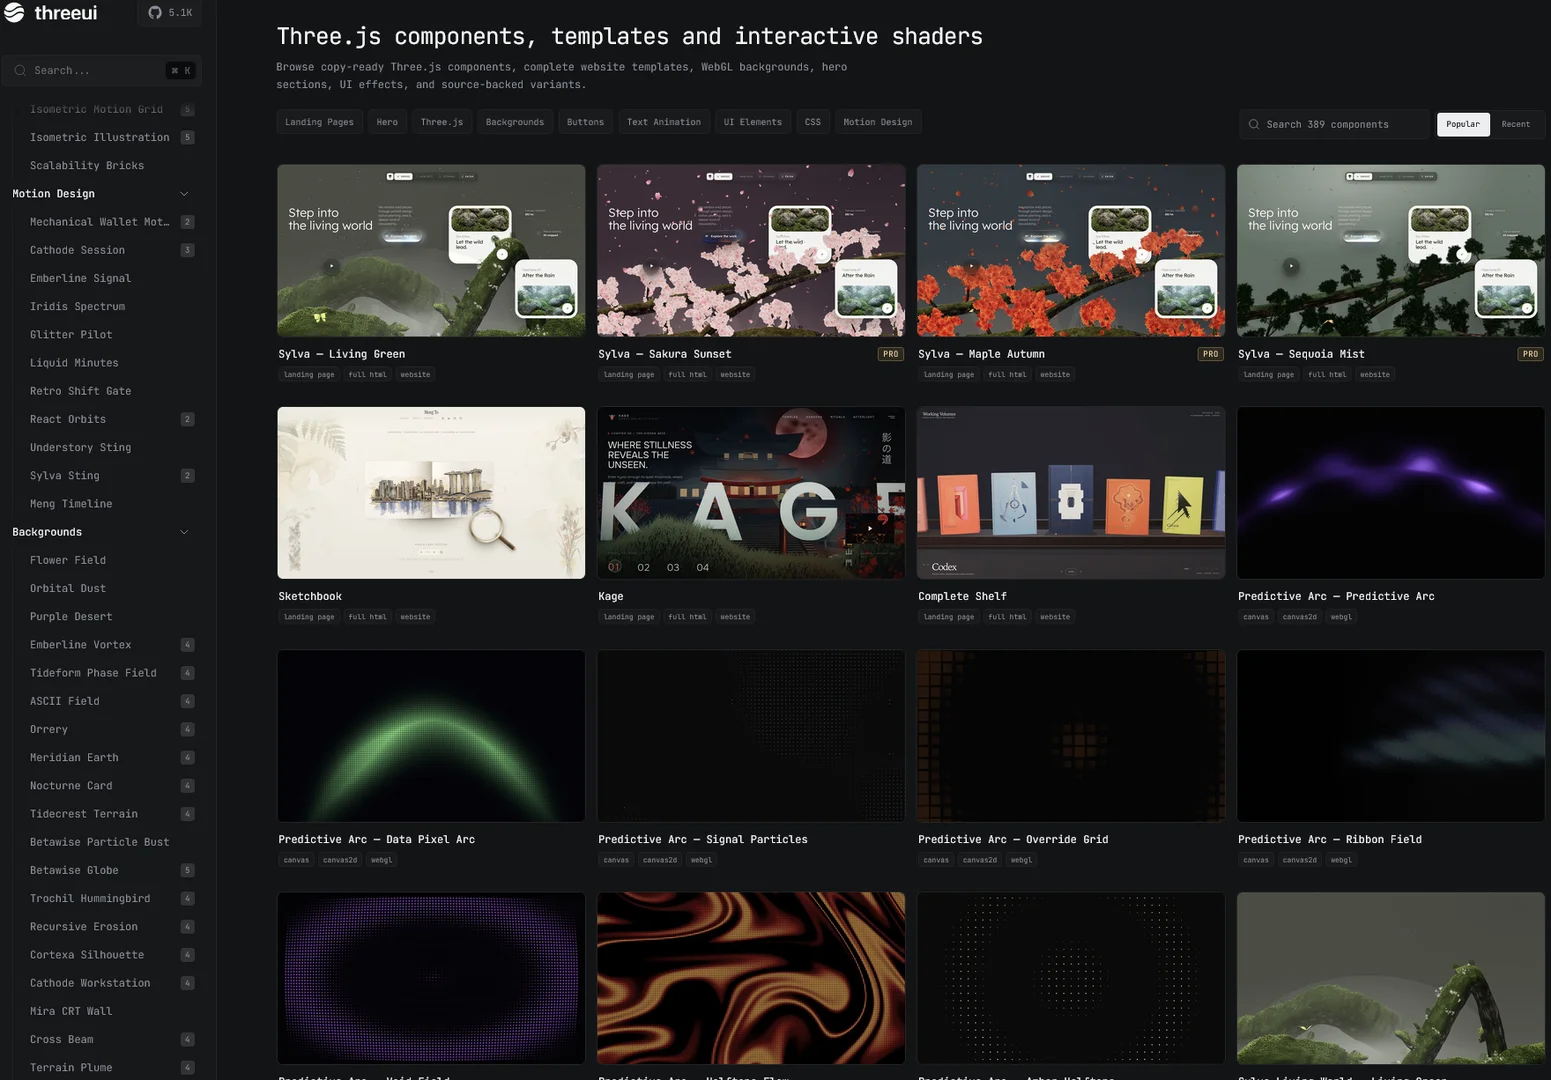Filter by Landing Pages category
This screenshot has height=1080, width=1551.
click(x=319, y=122)
